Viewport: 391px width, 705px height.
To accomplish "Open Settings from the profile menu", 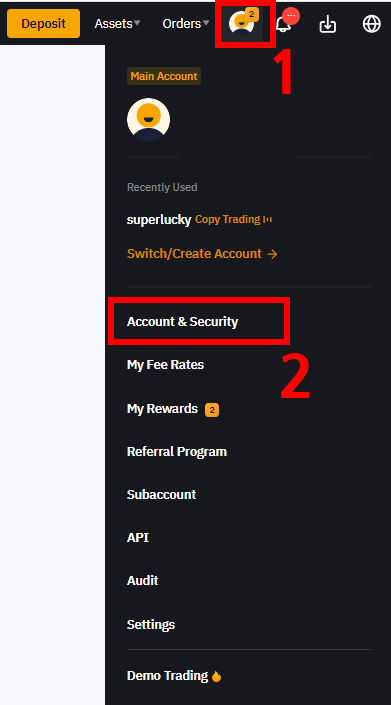I will (151, 625).
